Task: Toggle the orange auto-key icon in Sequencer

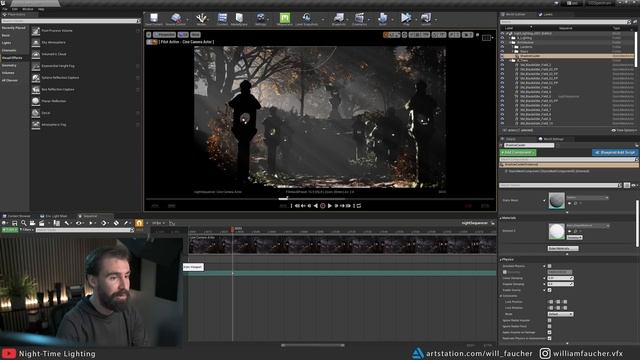Action: tap(139, 223)
